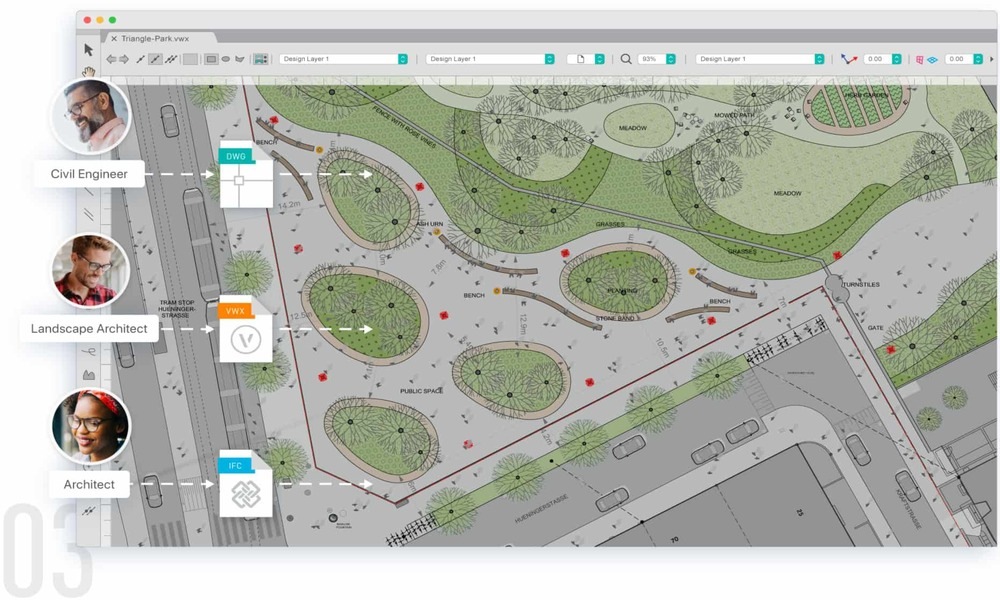This screenshot has width=1000, height=600.
Task: Open the teal view-options icon with stepper
Action: coord(260,59)
